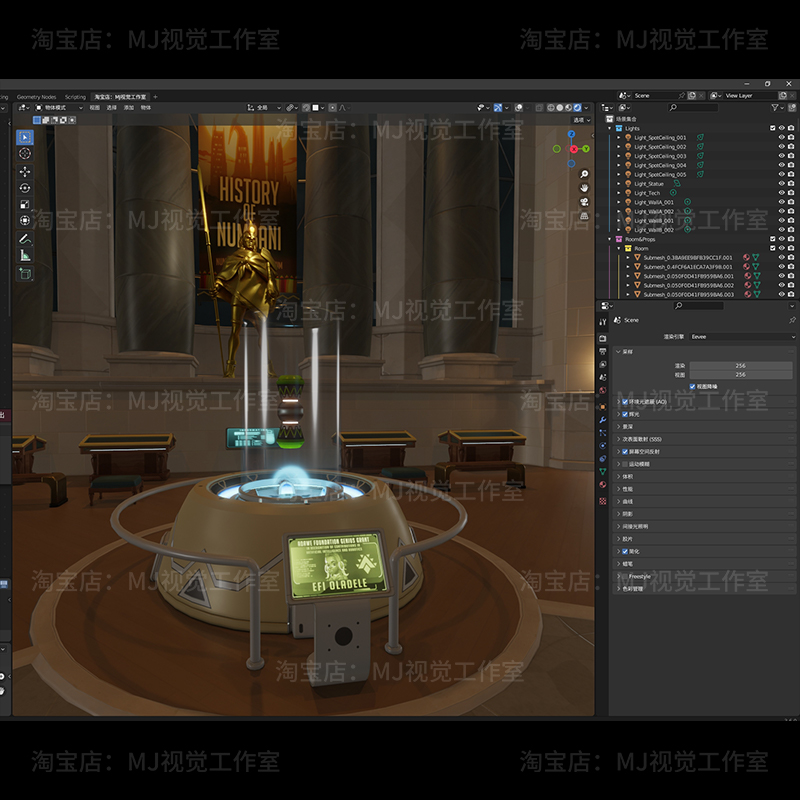Open the Scripting workspace tab
The width and height of the screenshot is (800, 800).
(x=75, y=96)
